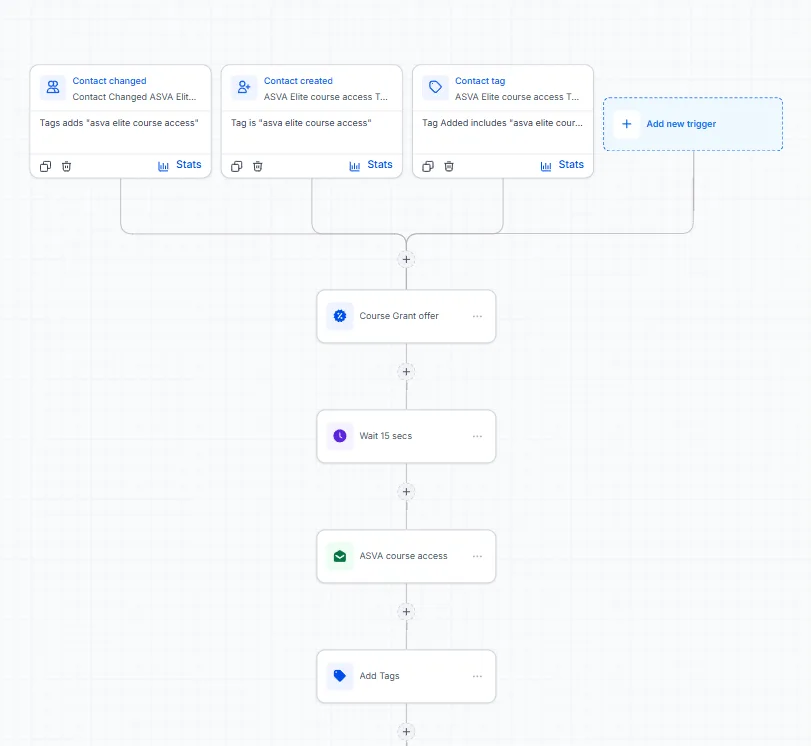
Task: Open the Course Grant offer action
Action: tap(406, 316)
